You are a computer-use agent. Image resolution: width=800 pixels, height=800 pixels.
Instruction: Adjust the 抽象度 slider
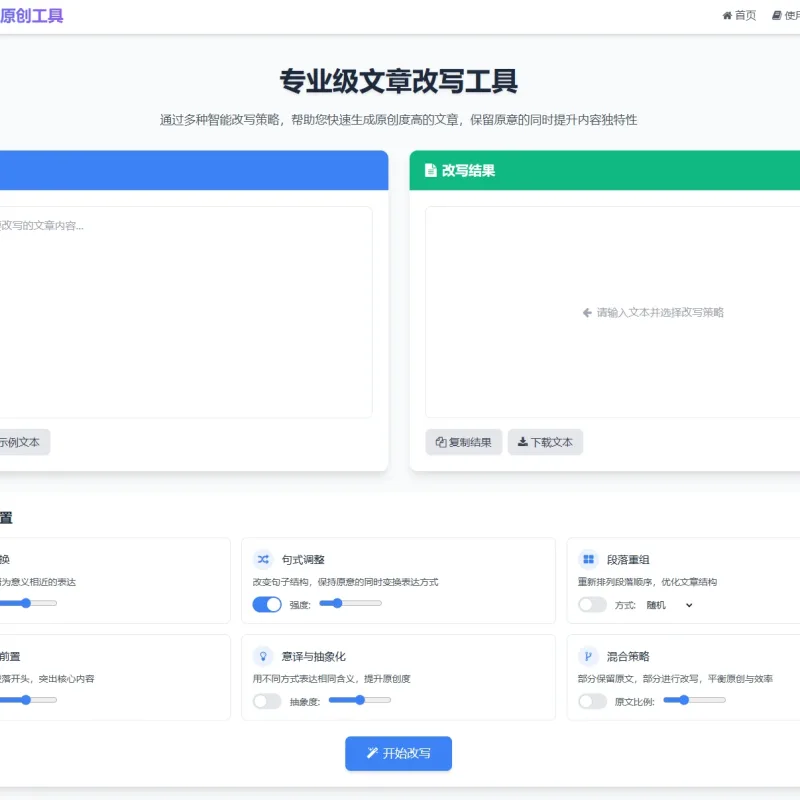point(360,701)
